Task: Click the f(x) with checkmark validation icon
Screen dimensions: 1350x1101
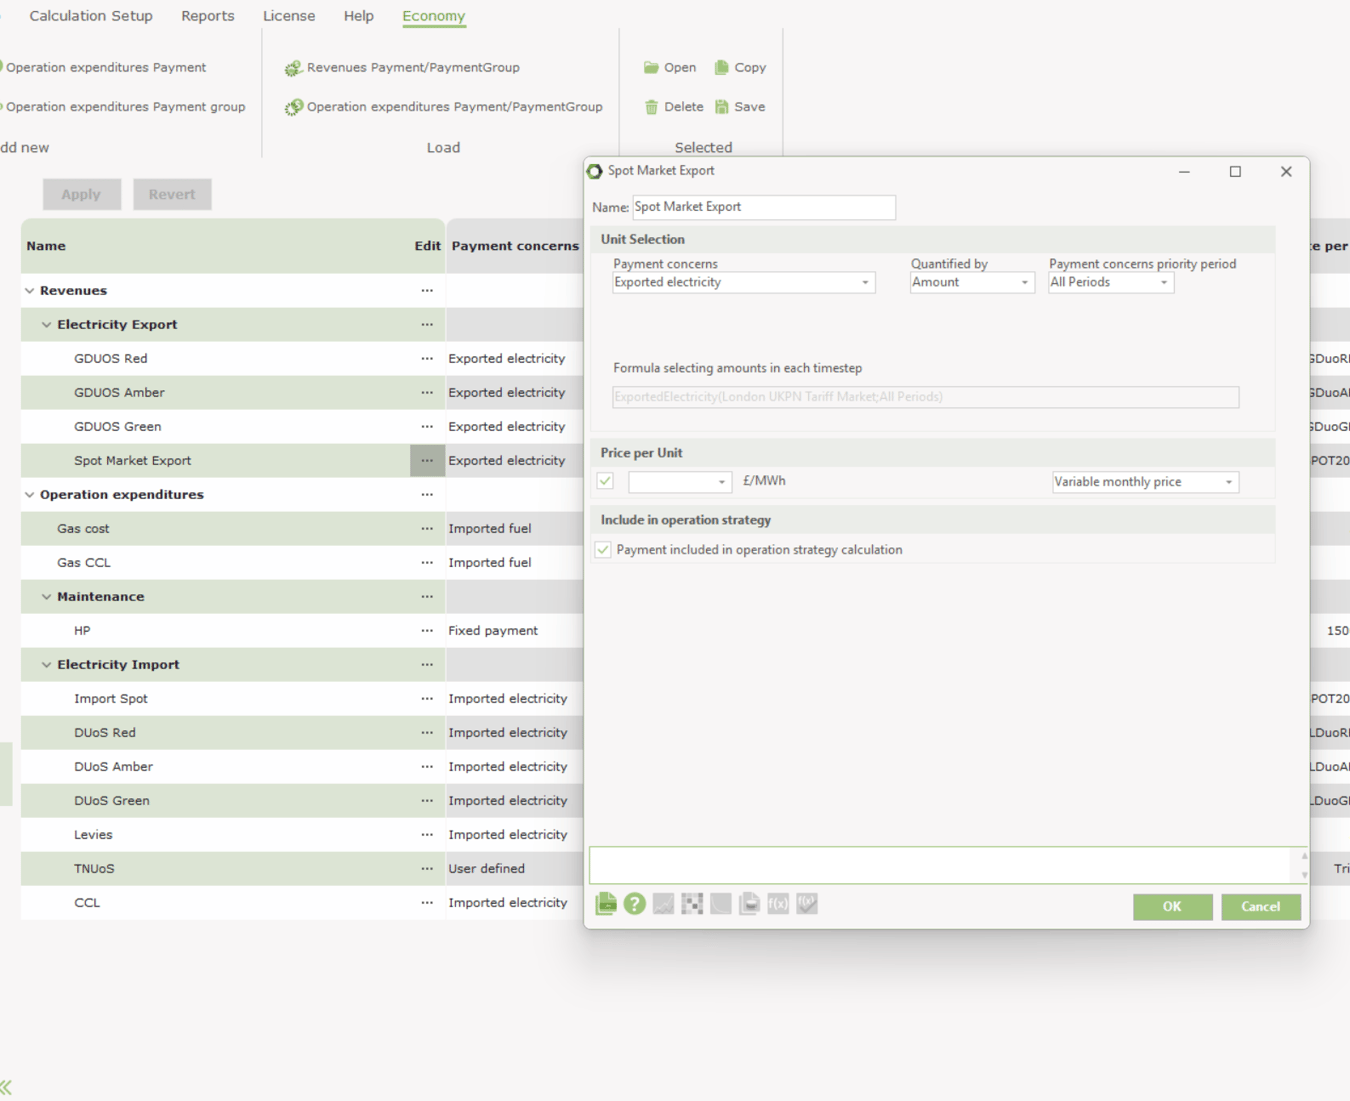Action: coord(807,904)
